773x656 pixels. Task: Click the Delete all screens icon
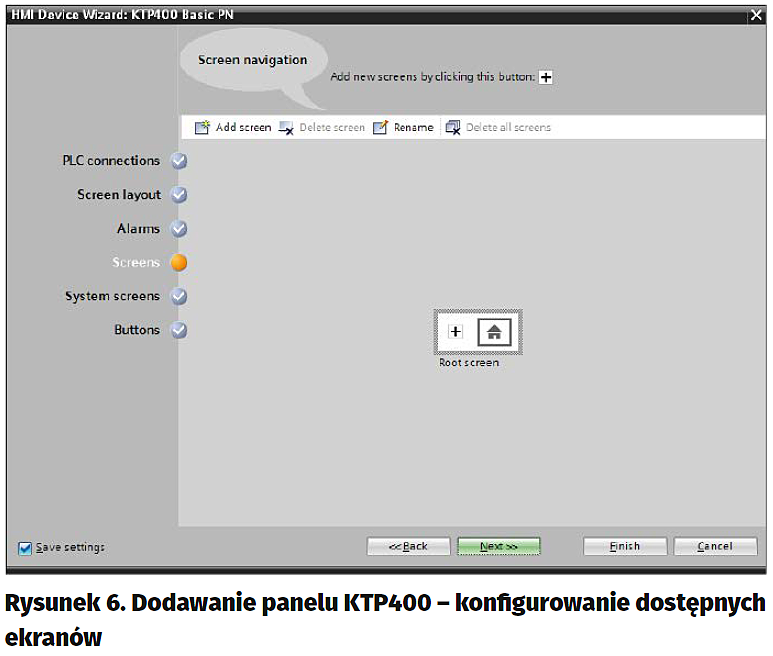pos(452,128)
